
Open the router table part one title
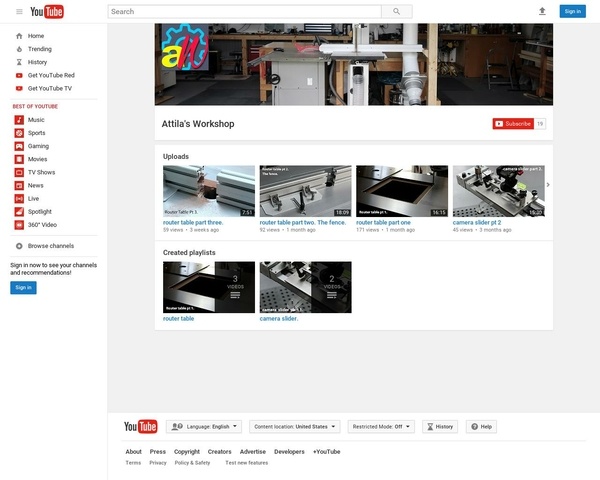coord(383,222)
